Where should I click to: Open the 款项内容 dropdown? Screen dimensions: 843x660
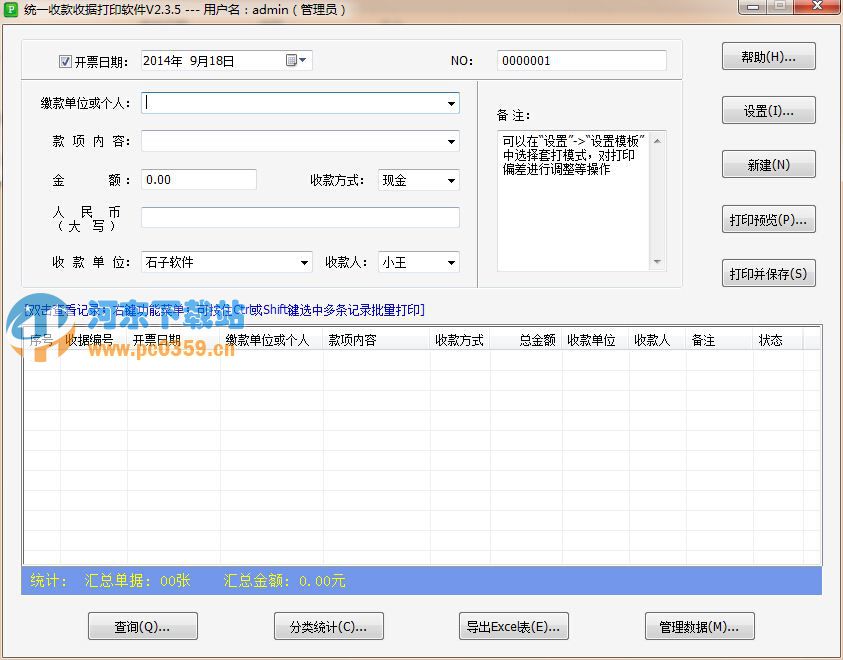[451, 139]
